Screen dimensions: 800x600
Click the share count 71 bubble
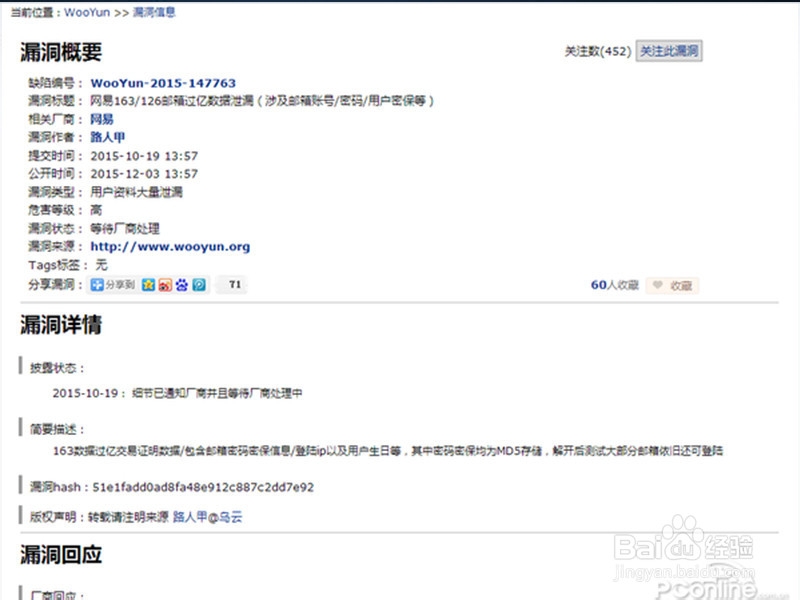pyautogui.click(x=234, y=285)
